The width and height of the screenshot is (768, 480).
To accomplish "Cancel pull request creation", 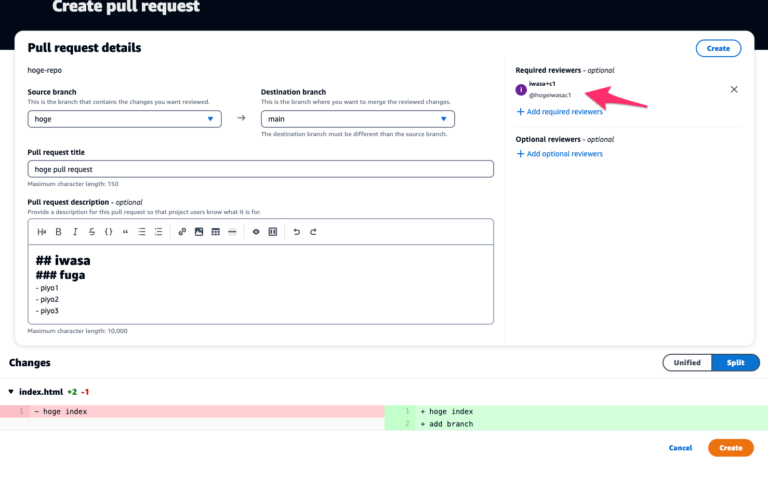I will [x=680, y=448].
